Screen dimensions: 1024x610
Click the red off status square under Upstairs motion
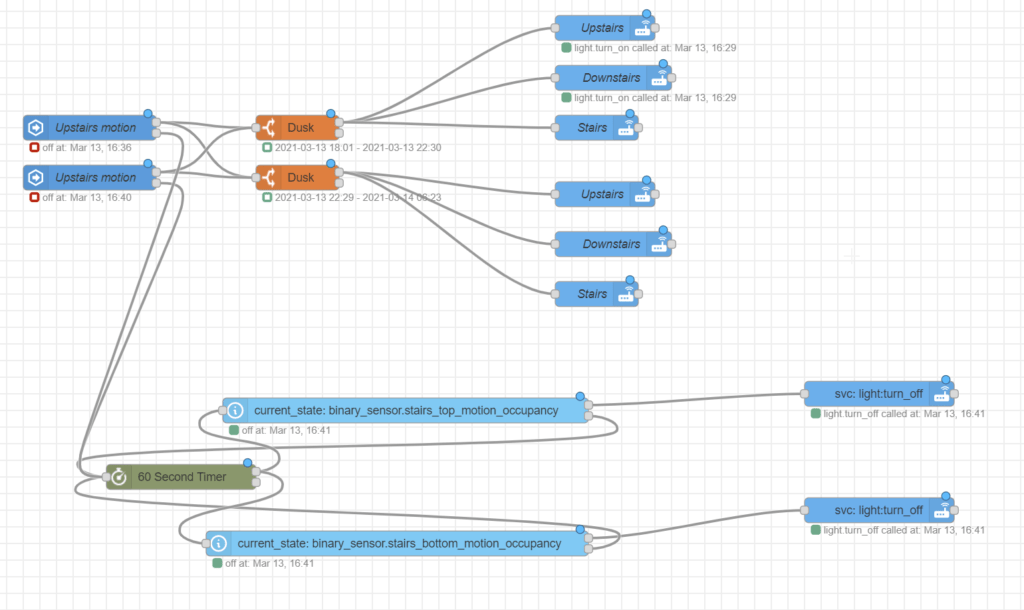(32, 148)
